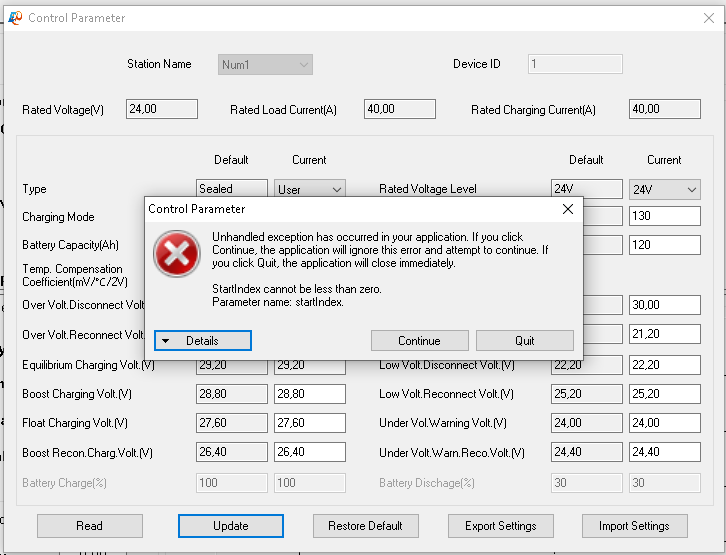Click the red error icon
The height and width of the screenshot is (555, 726).
(176, 254)
